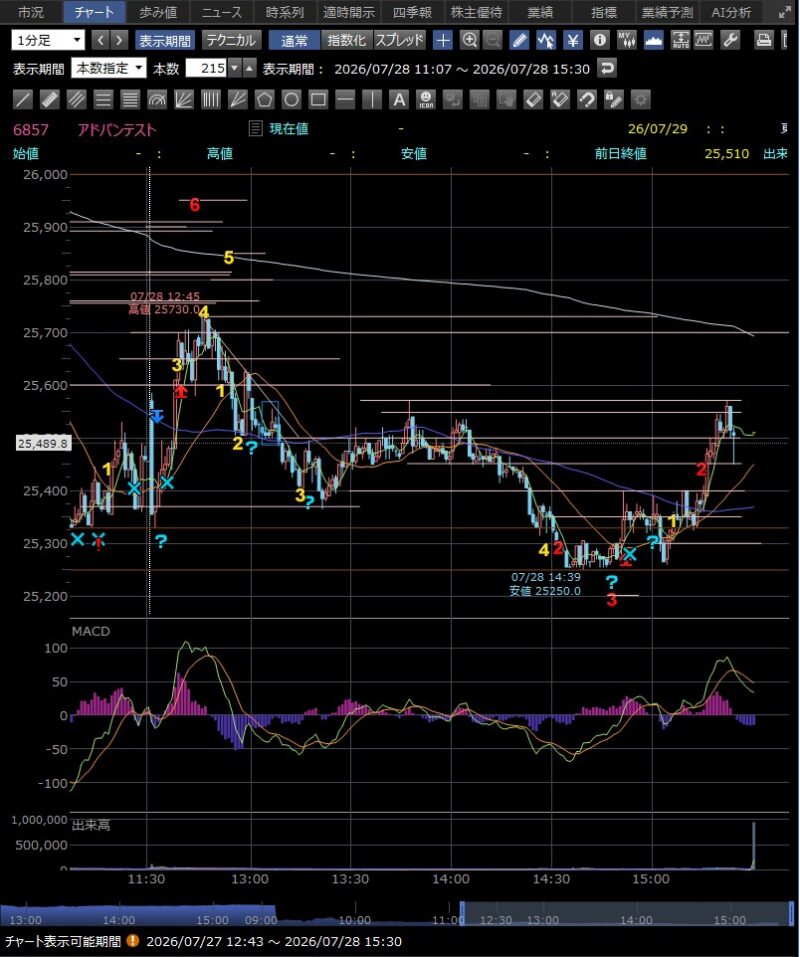Click the 25,489.8 price label
This screenshot has width=800, height=957.
click(x=43, y=443)
